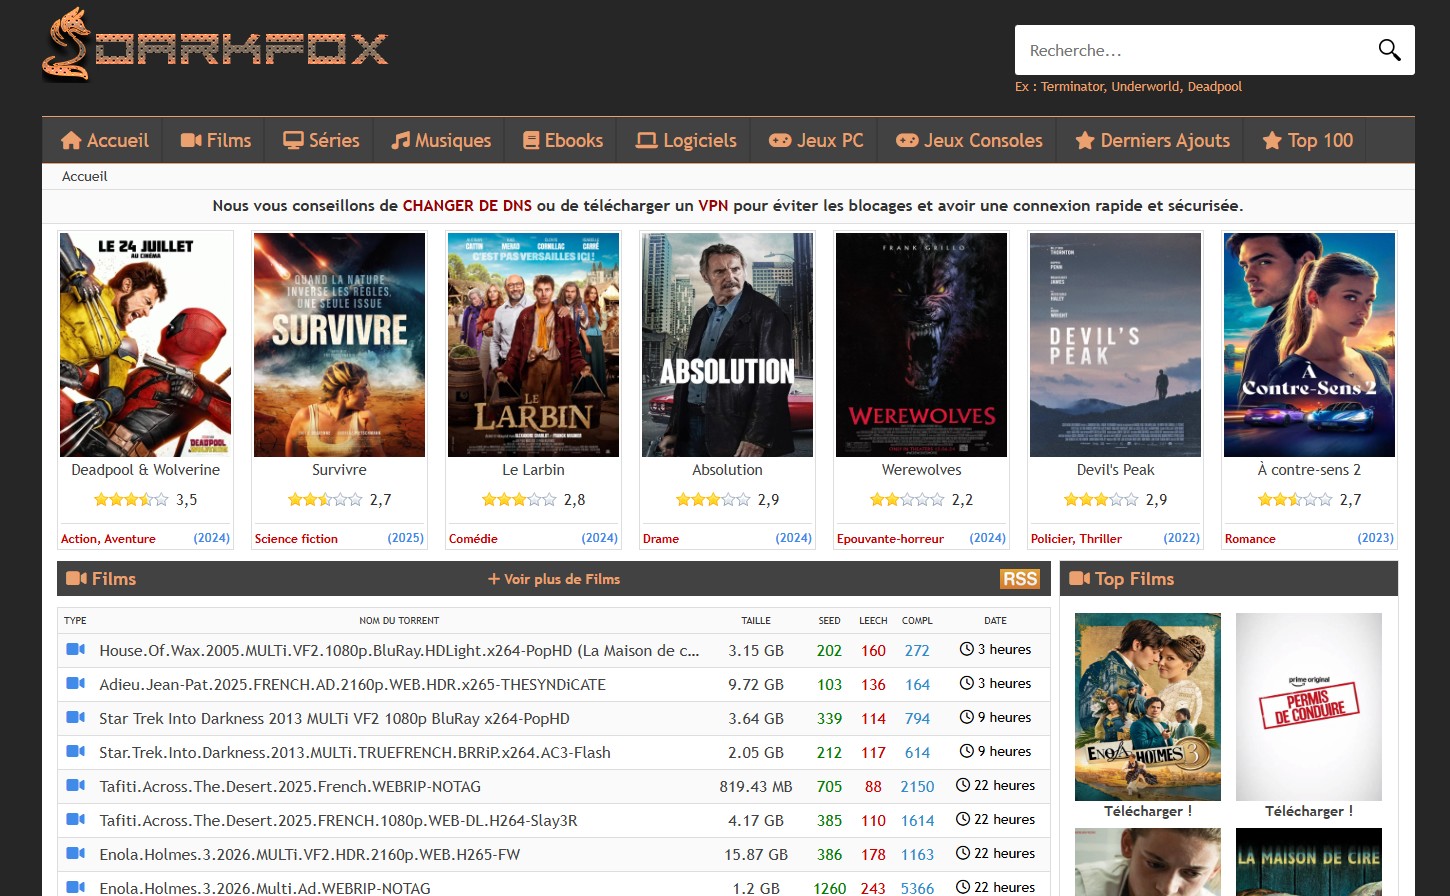Click the camera icon beside Adieu.Jean-Pat torrent
The width and height of the screenshot is (1450, 896).
click(75, 684)
